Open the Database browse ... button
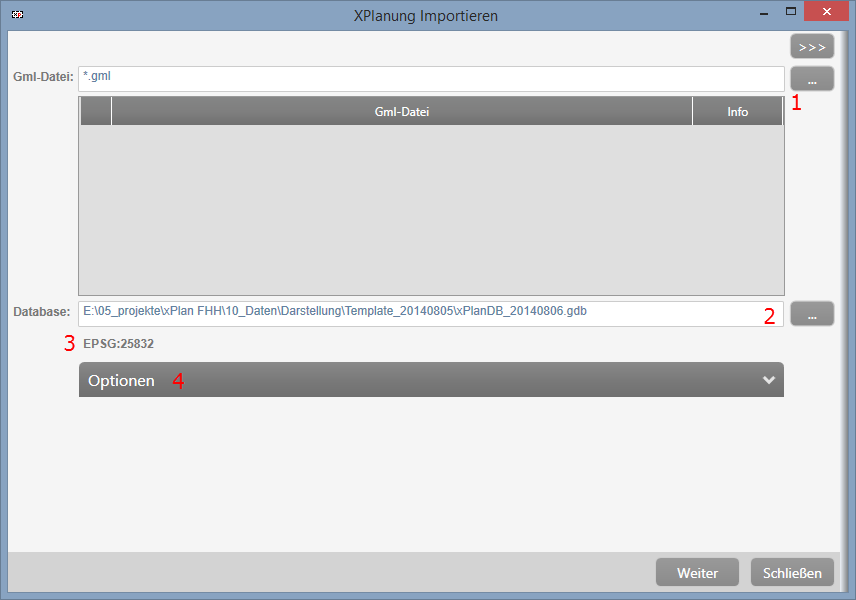 (811, 314)
